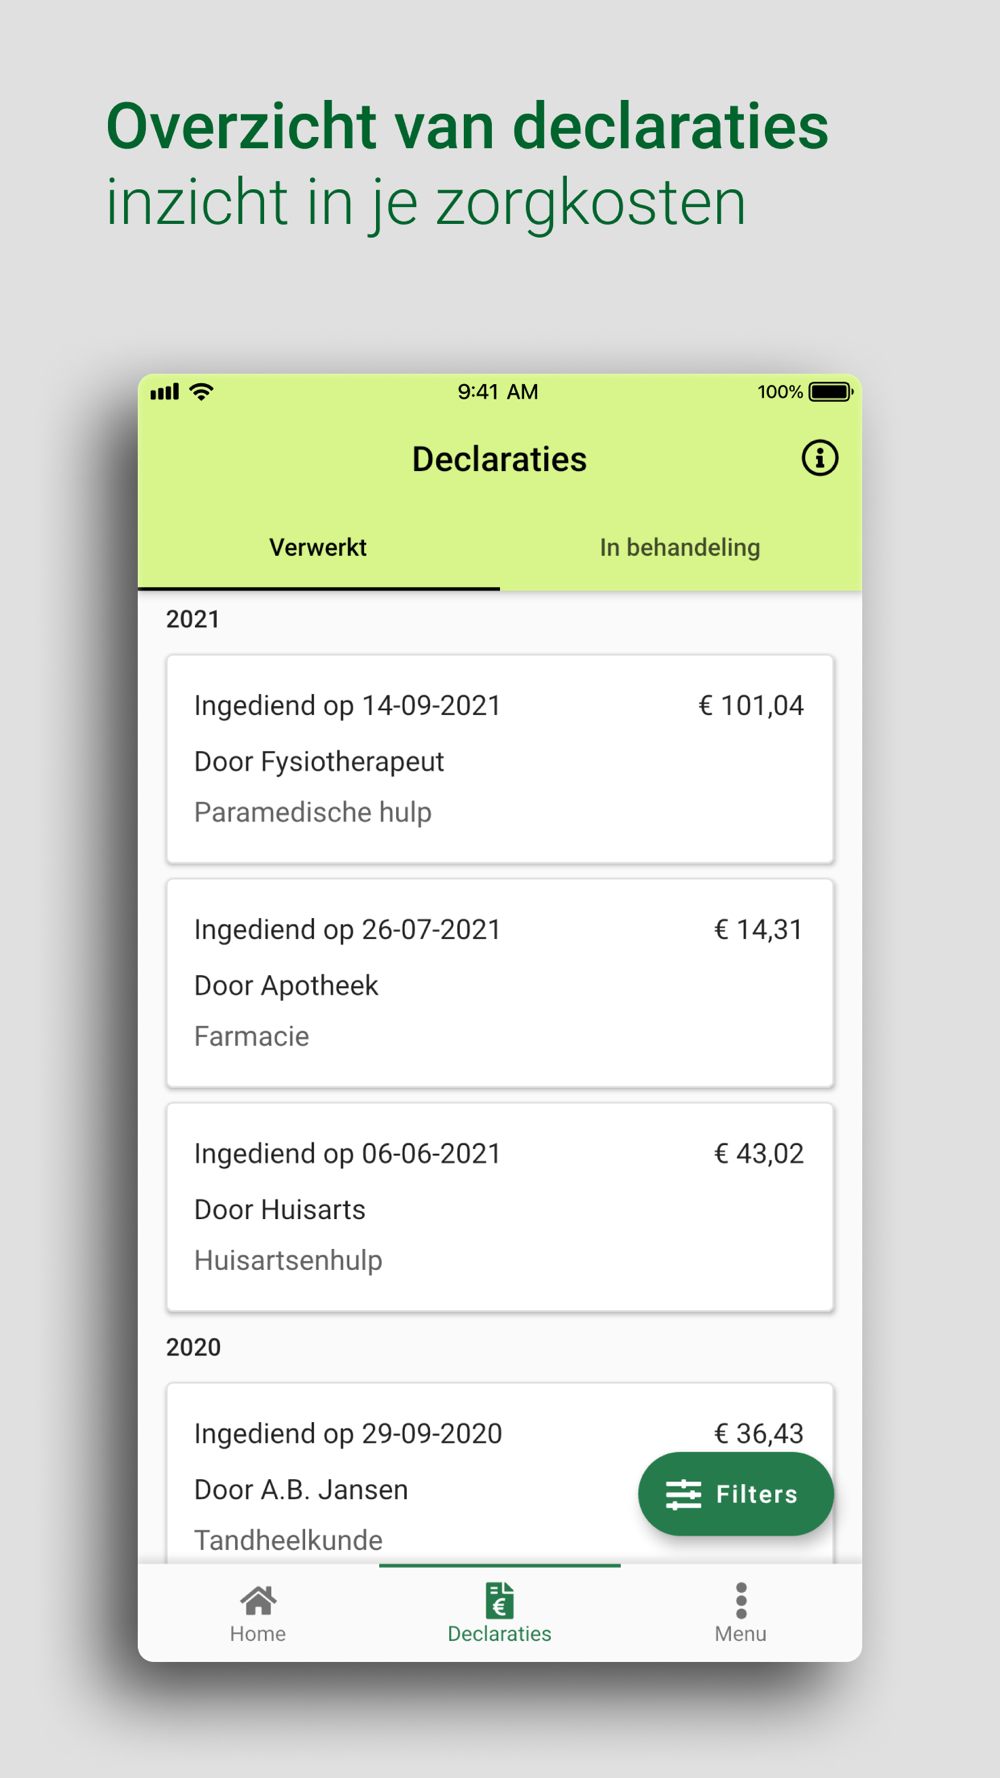1000x1778 pixels.
Task: Tap the Declaraties euro document icon
Action: tap(499, 1600)
